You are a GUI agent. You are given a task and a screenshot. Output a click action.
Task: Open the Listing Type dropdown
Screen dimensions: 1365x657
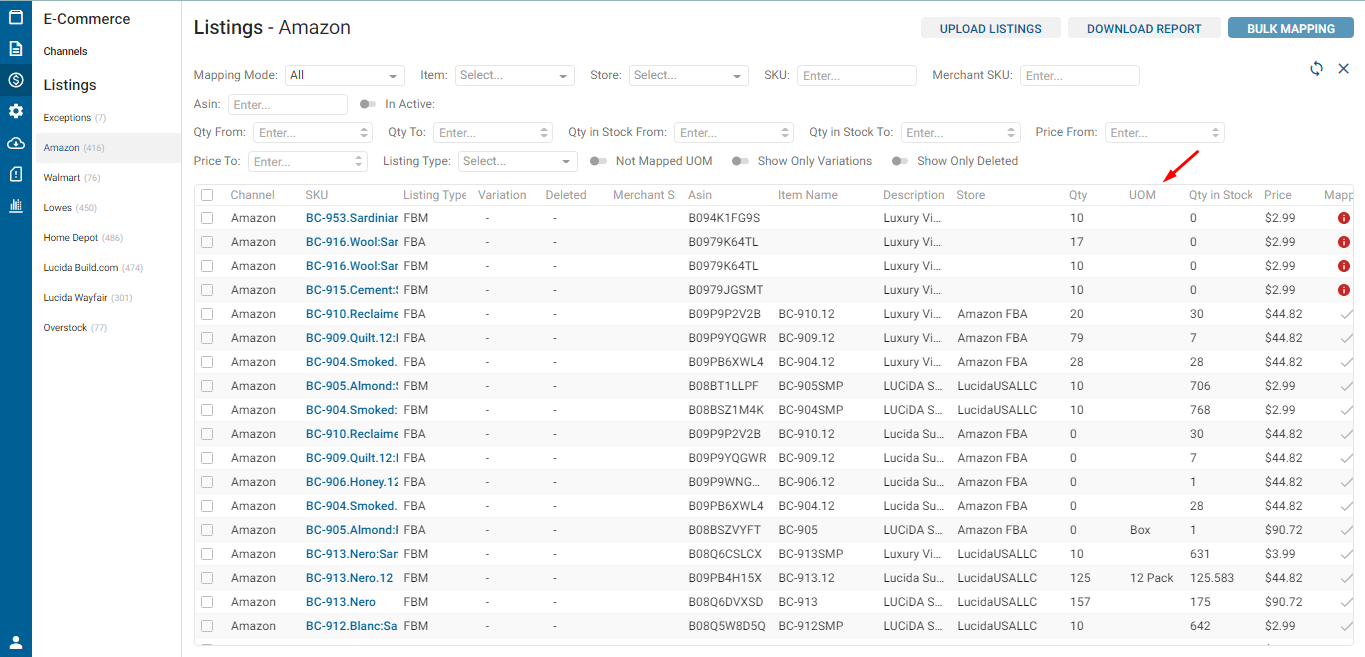coord(518,161)
